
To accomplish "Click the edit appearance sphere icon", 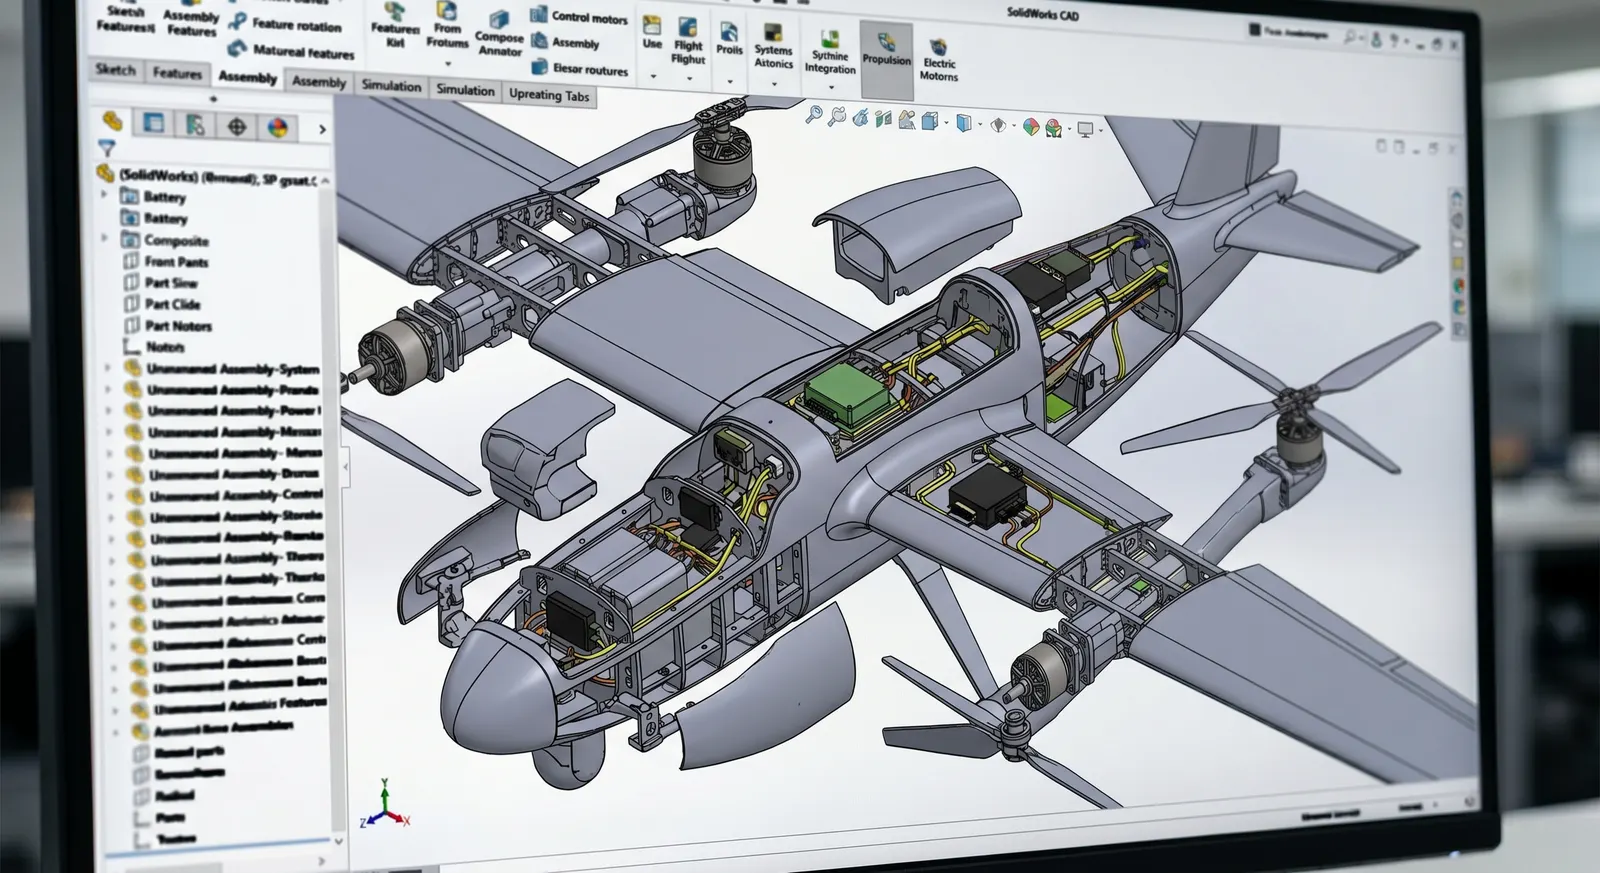I will click(1031, 127).
